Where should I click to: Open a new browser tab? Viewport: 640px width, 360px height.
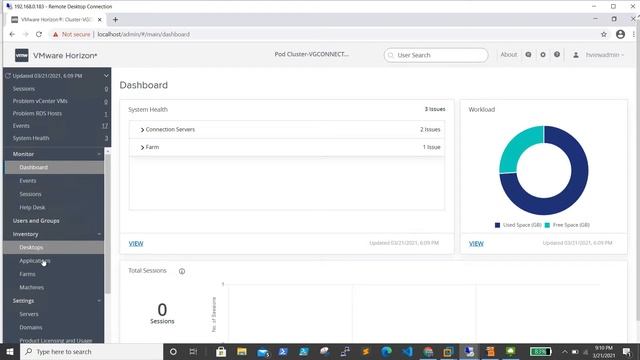(116, 19)
